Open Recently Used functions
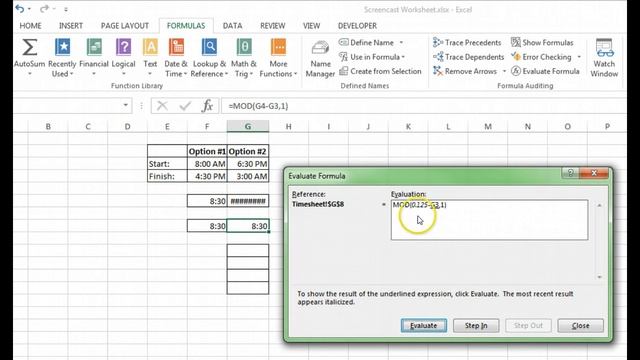Image resolution: width=640 pixels, height=360 pixels. point(62,57)
